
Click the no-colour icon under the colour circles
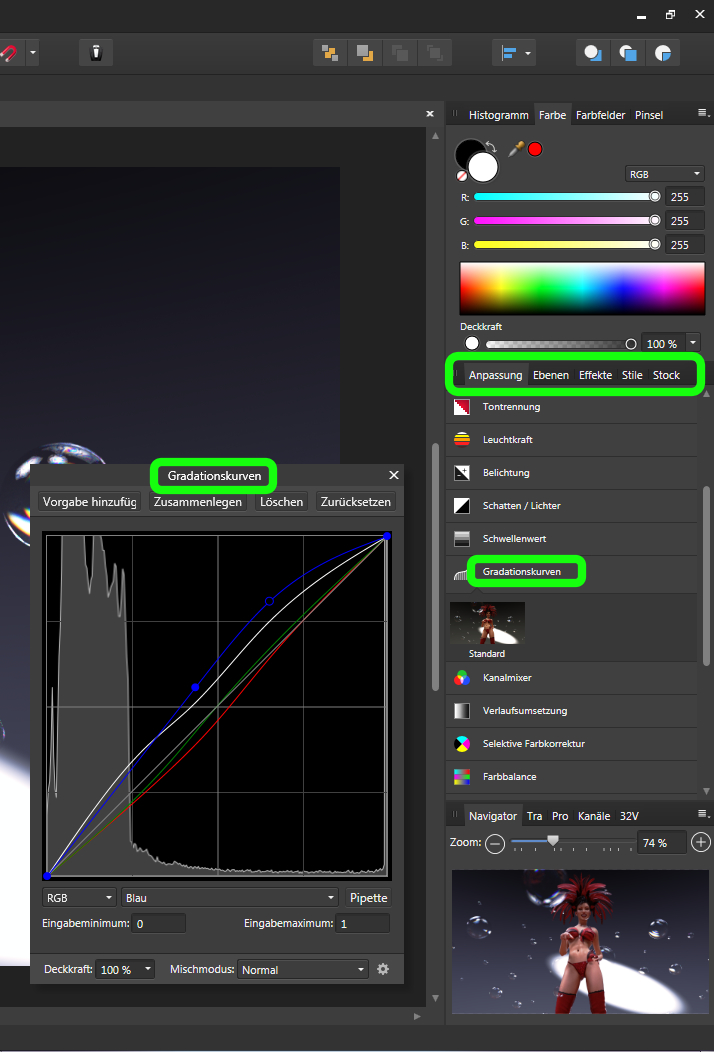[x=462, y=176]
